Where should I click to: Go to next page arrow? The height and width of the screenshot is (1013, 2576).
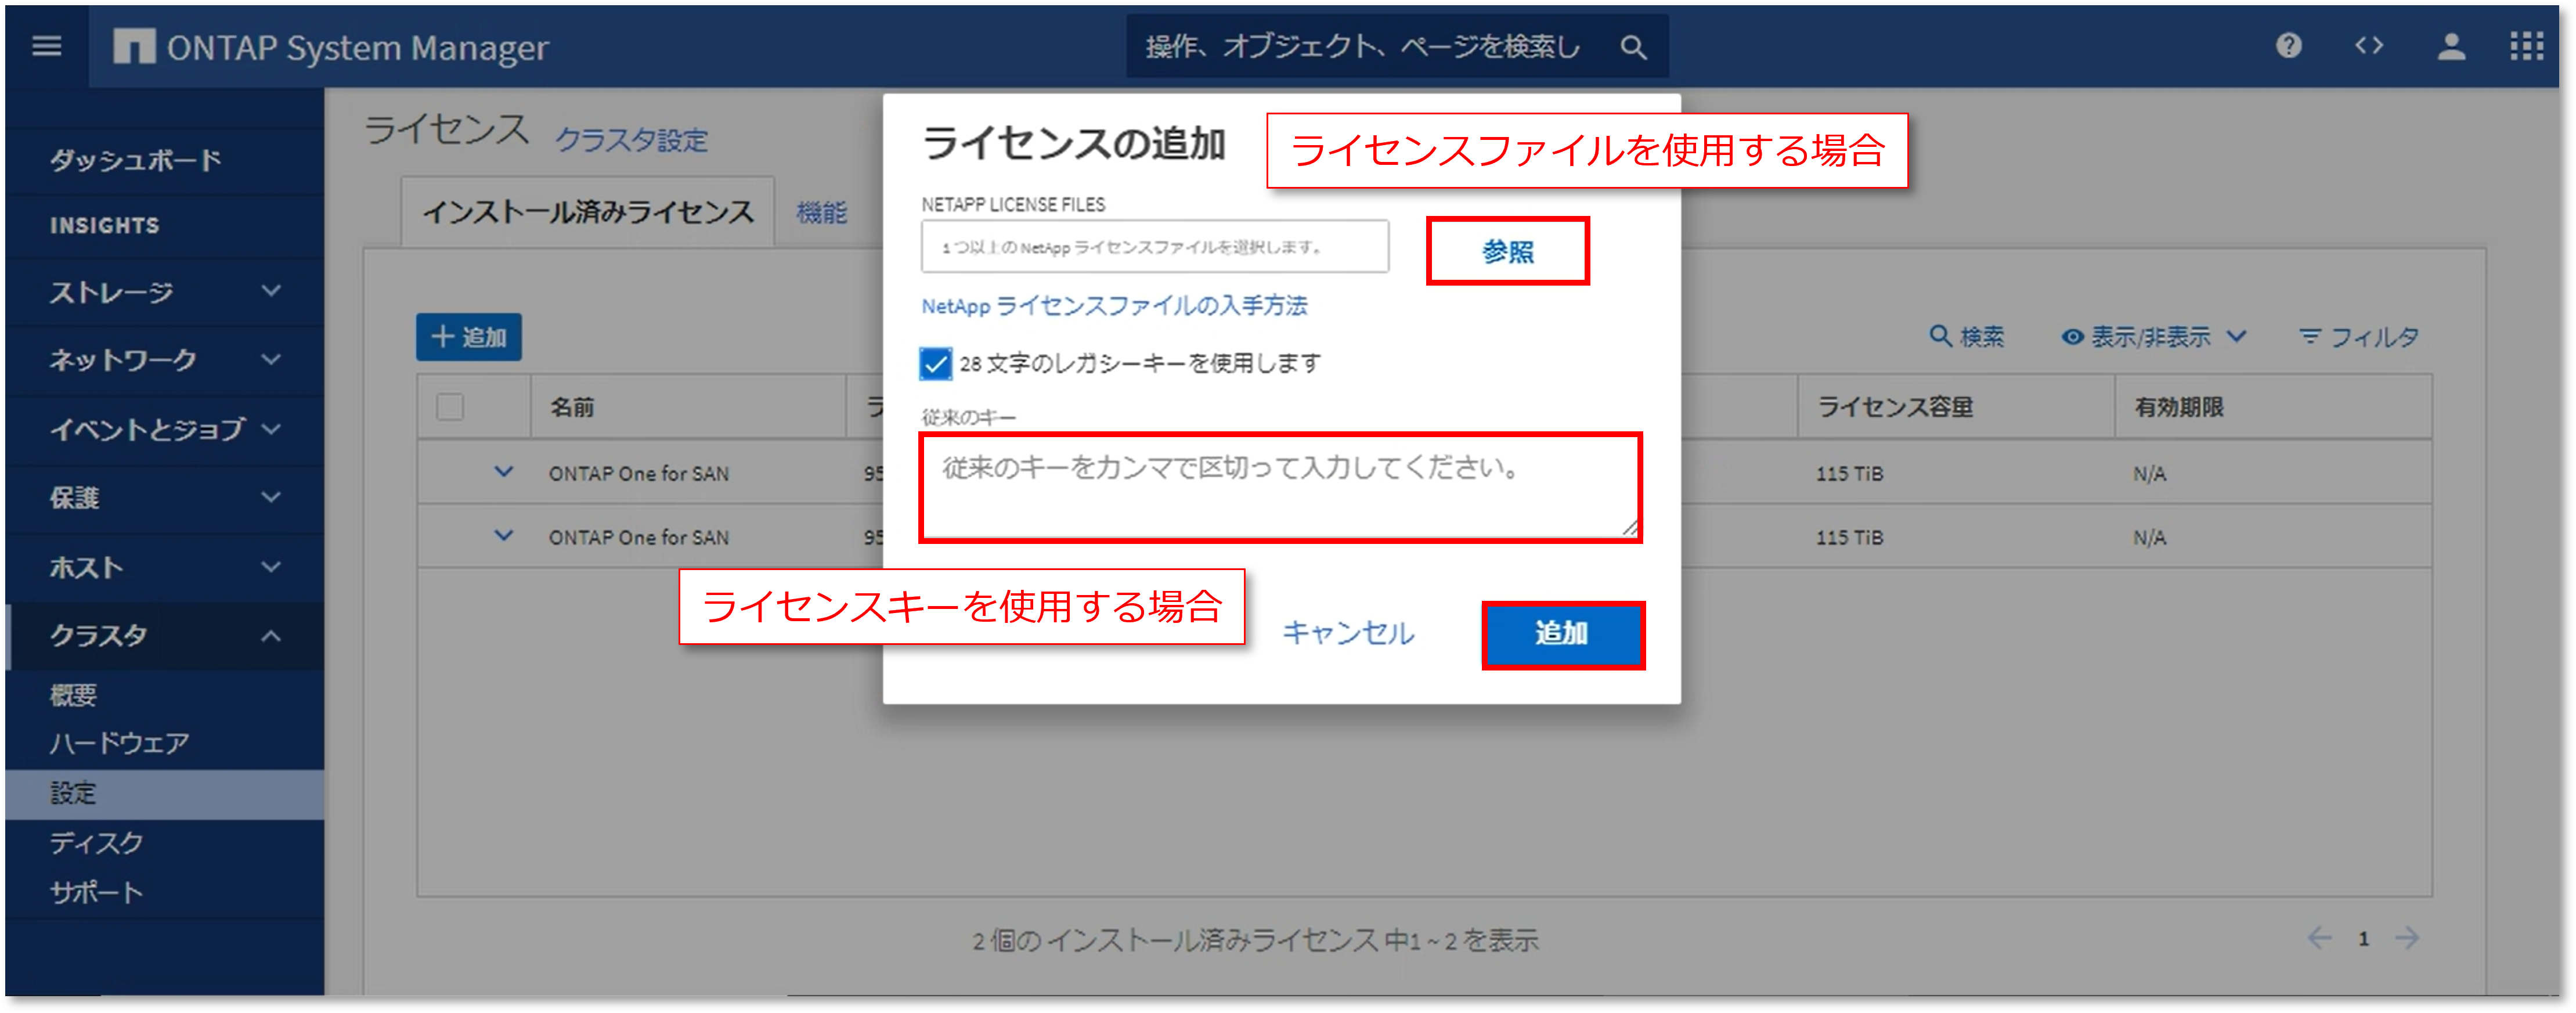(2407, 938)
